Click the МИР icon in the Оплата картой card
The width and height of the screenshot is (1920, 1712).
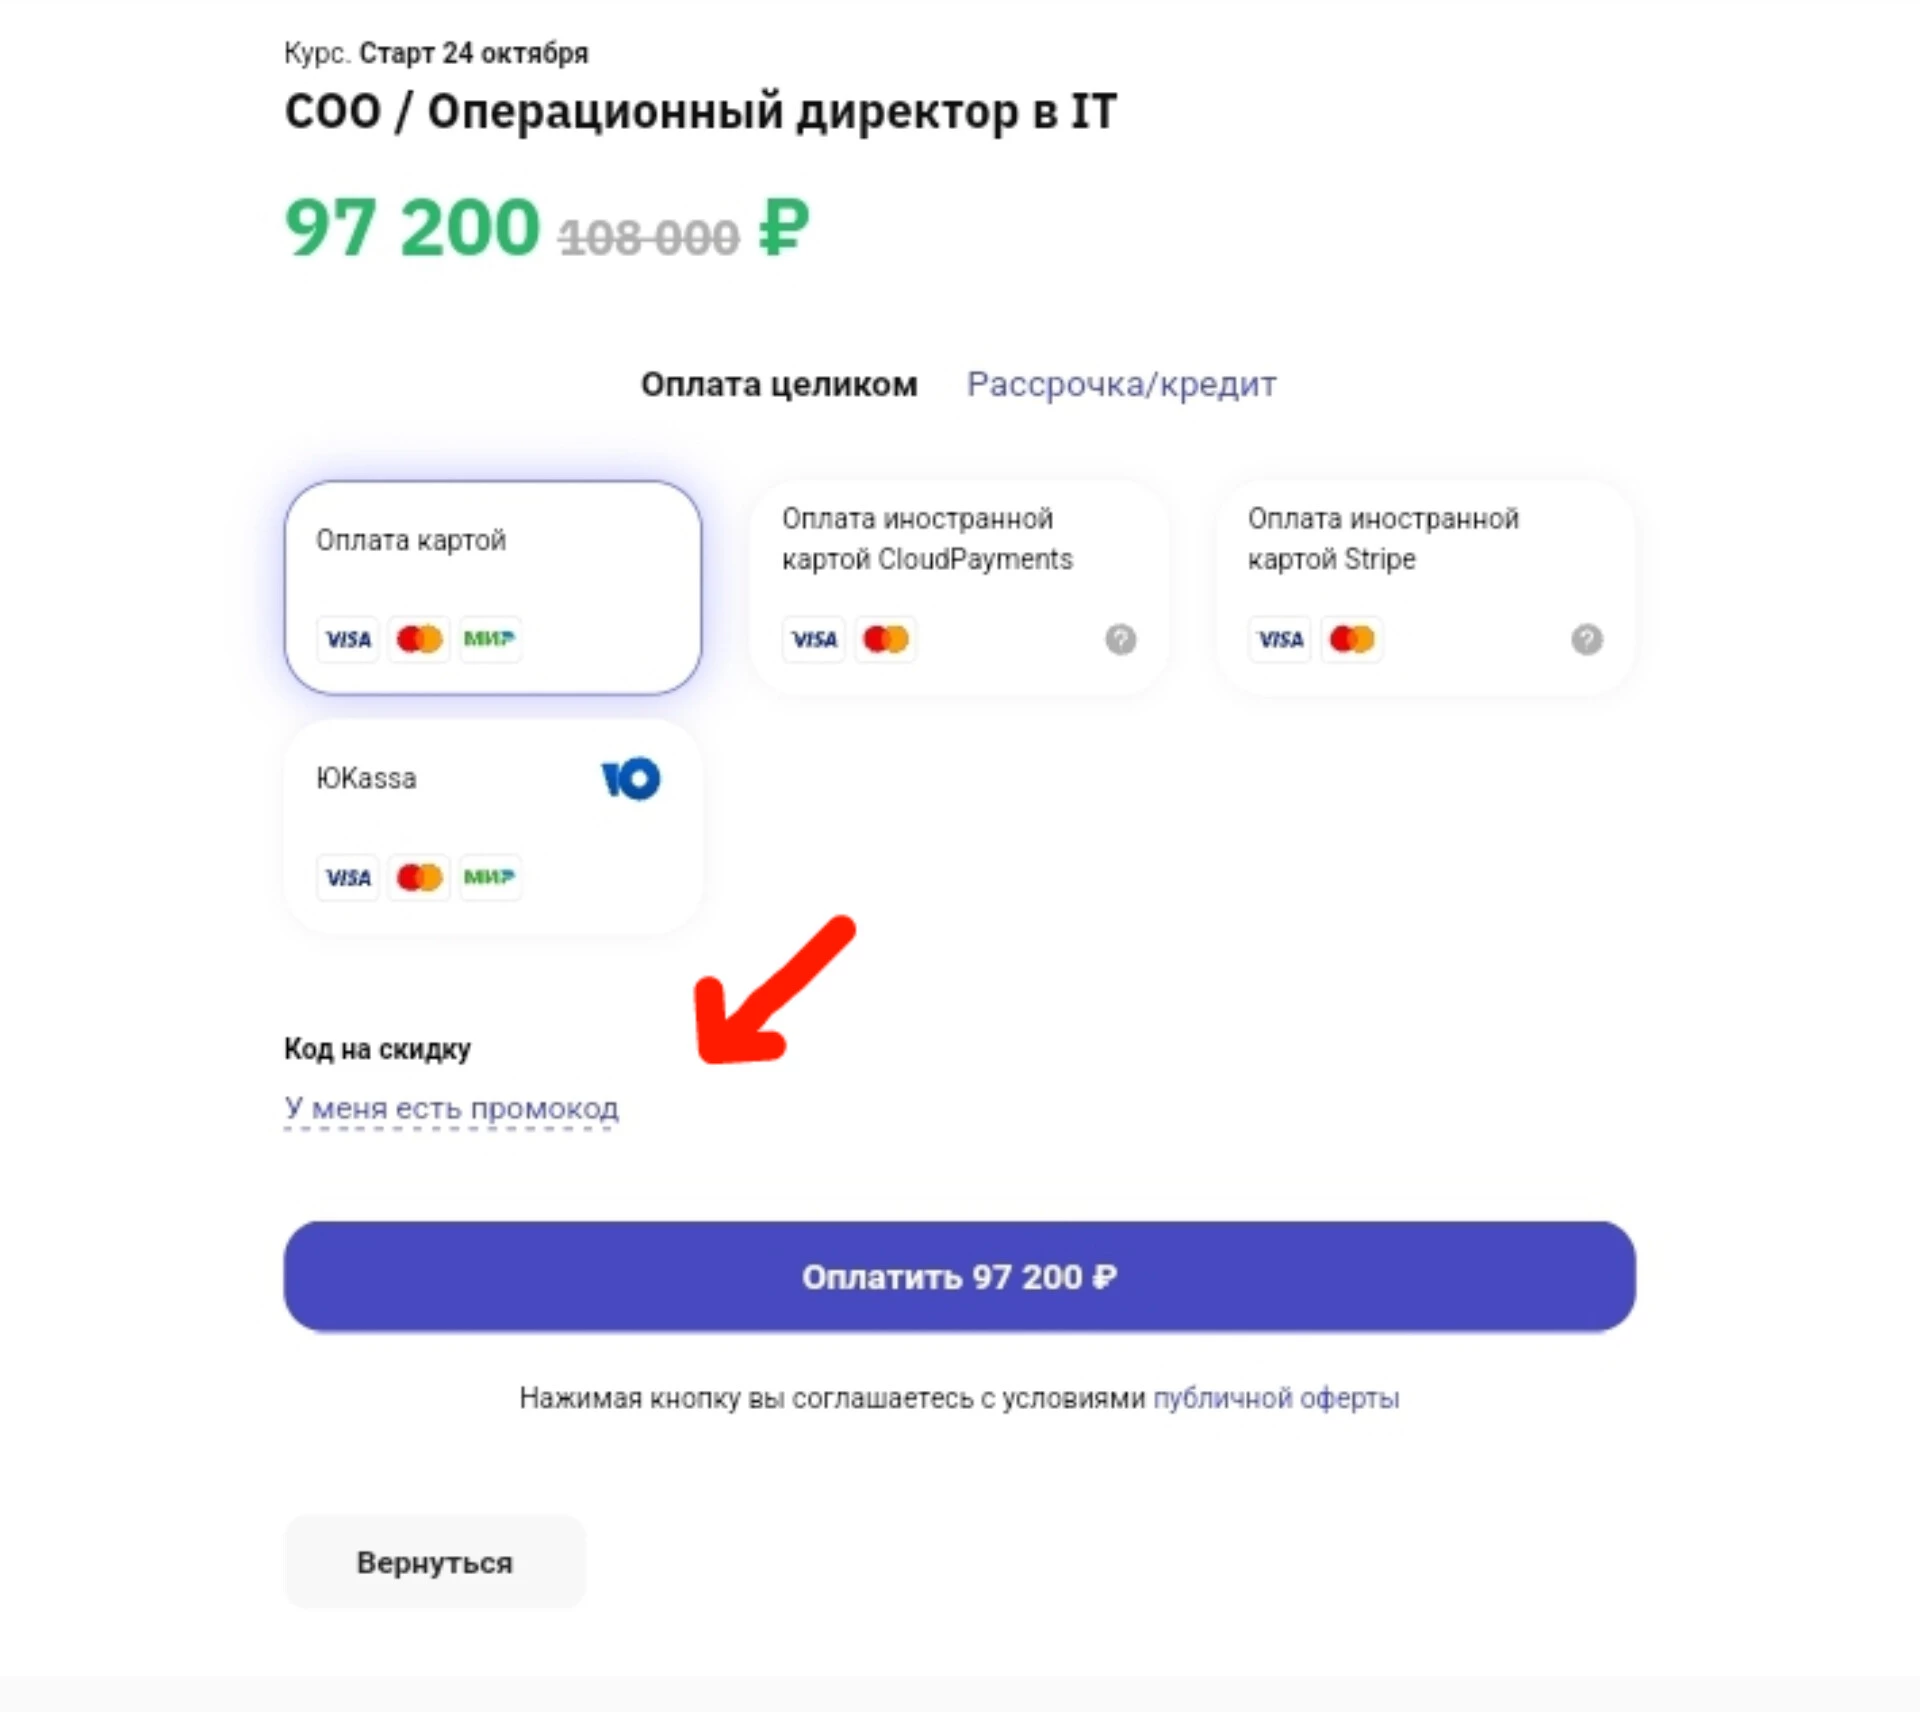489,639
